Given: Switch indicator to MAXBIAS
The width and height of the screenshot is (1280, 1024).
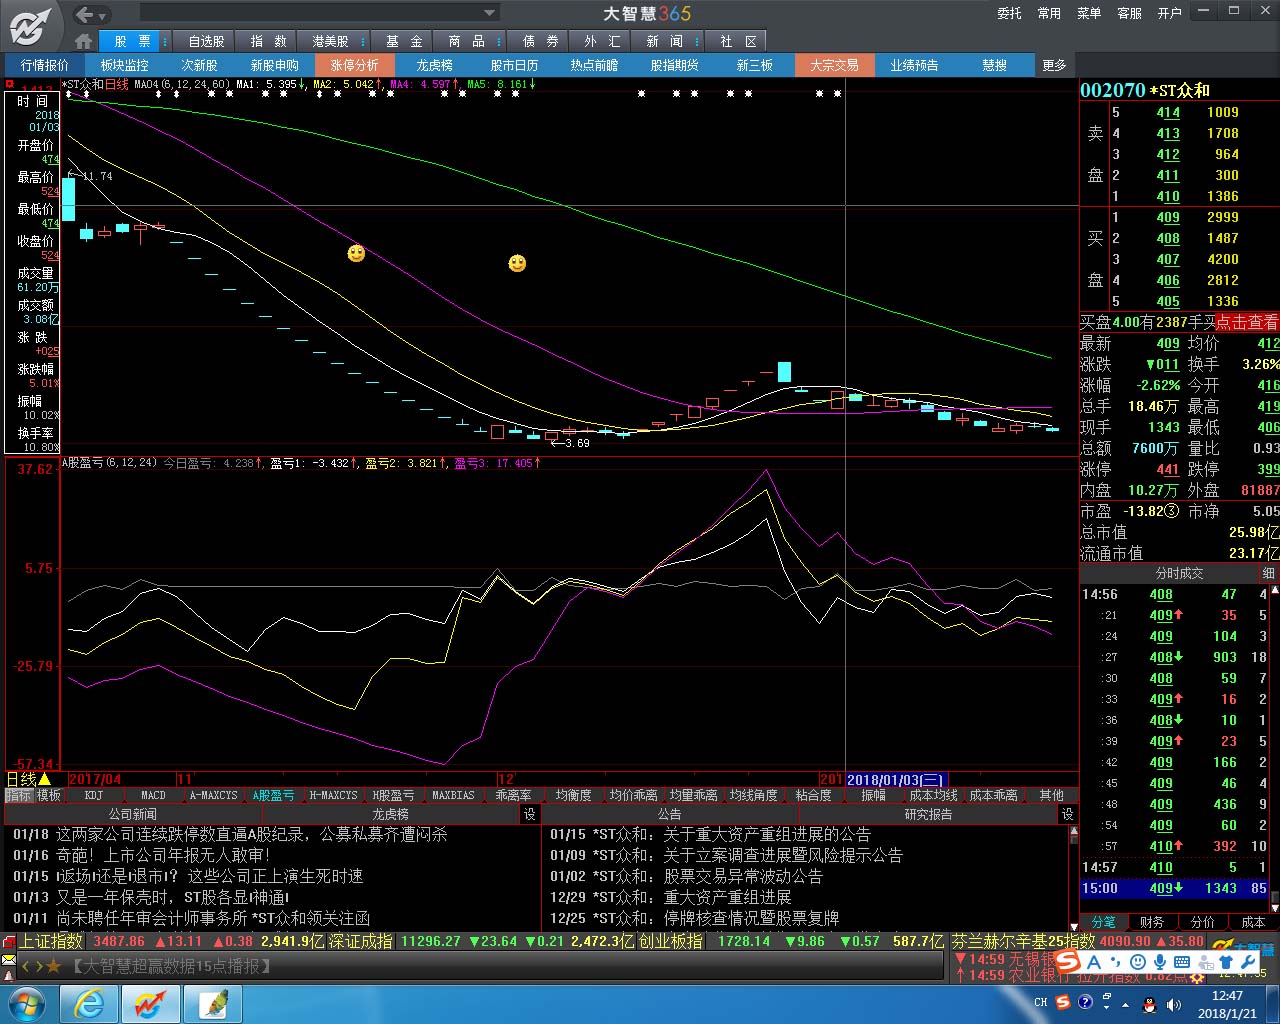Looking at the screenshot, I should 453,795.
